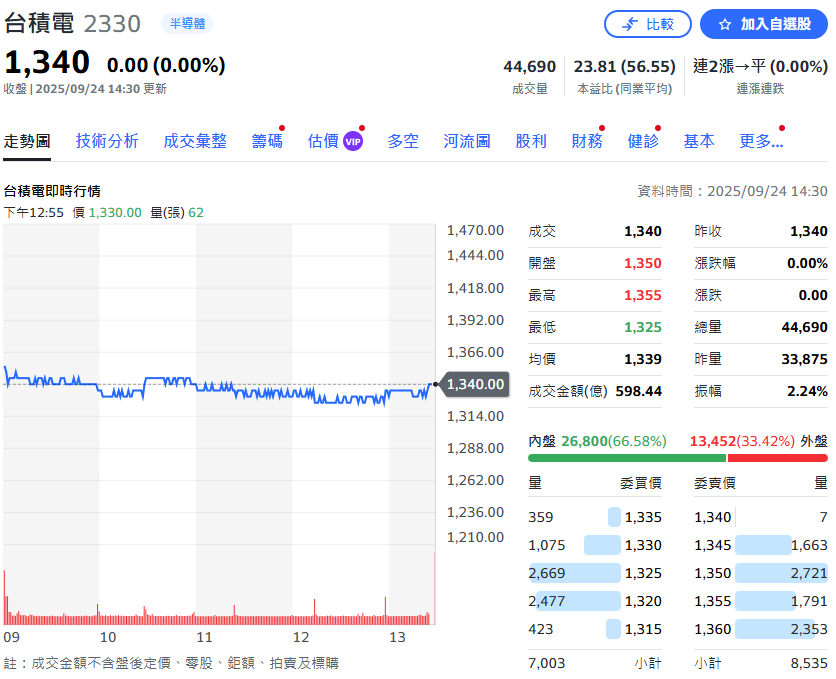The image size is (836, 679).
Task: Click the 資料時間 timestamp text
Action: [x=733, y=191]
